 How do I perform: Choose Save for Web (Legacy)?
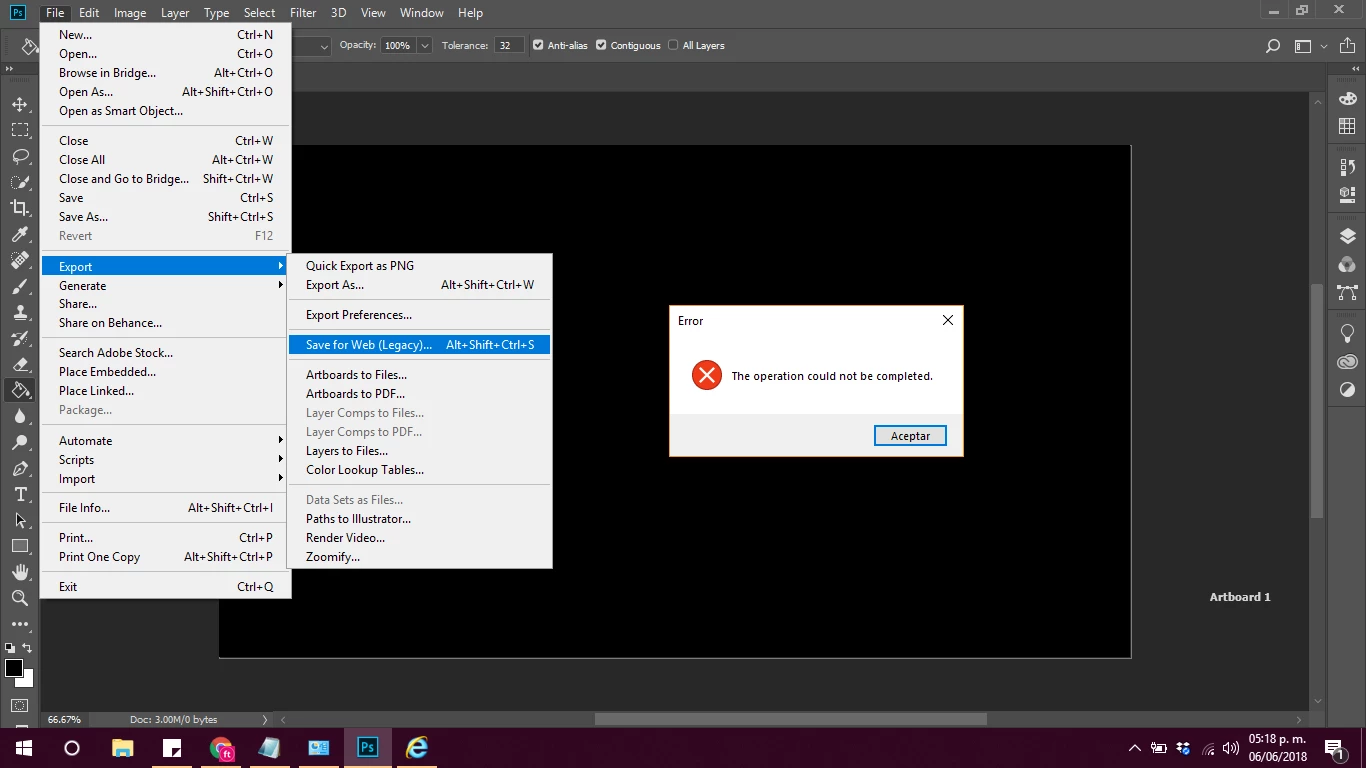420,345
